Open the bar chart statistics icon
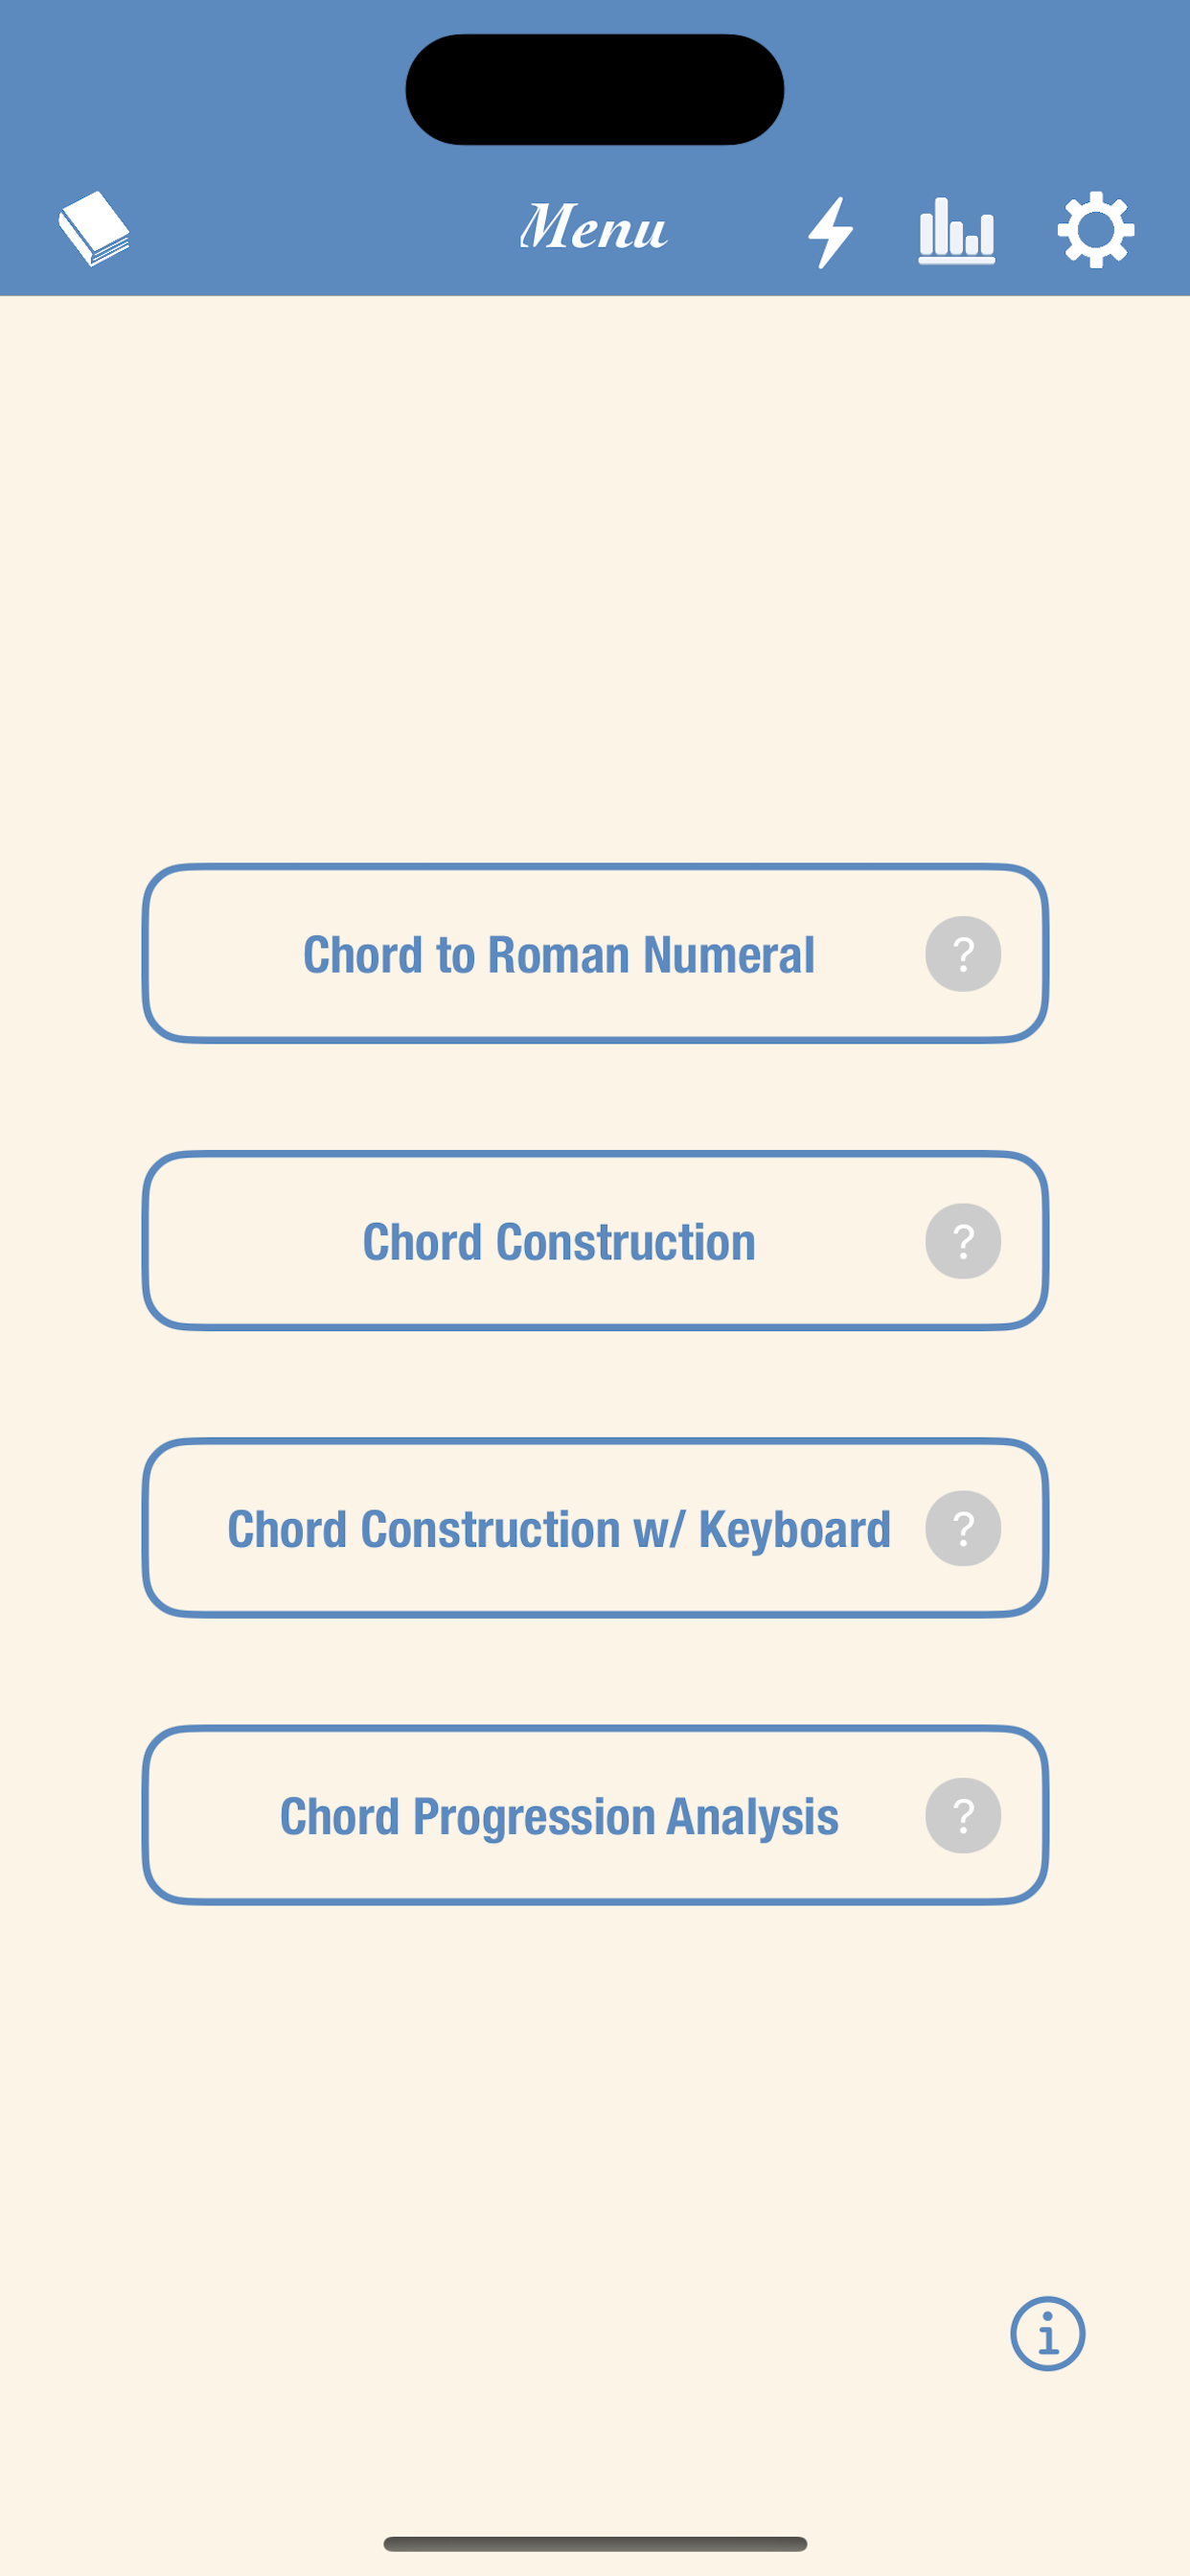This screenshot has height=2576, width=1190. 957,231
